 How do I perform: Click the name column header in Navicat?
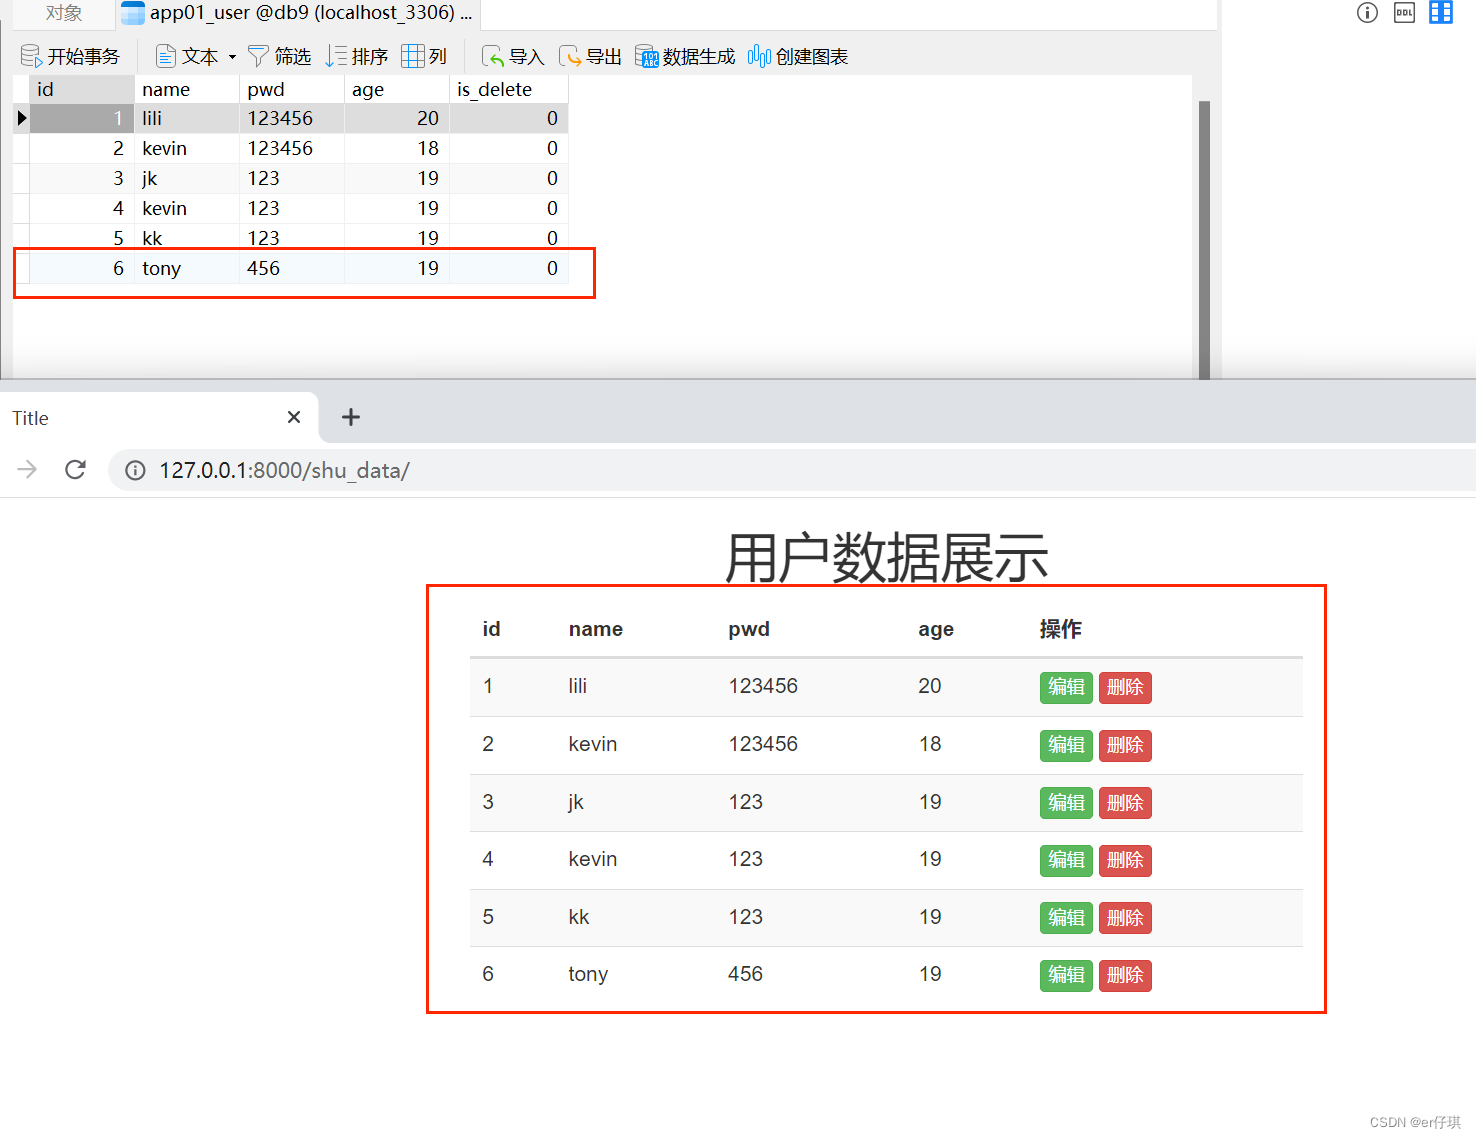(187, 89)
